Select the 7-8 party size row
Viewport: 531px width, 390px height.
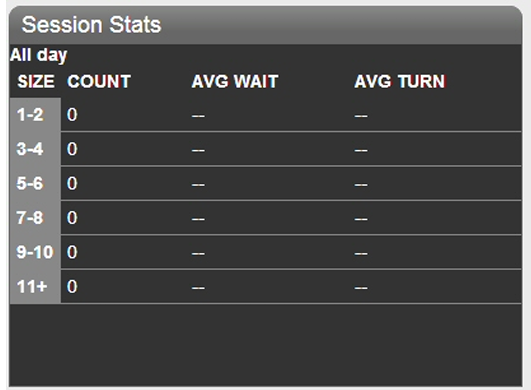tap(266, 218)
